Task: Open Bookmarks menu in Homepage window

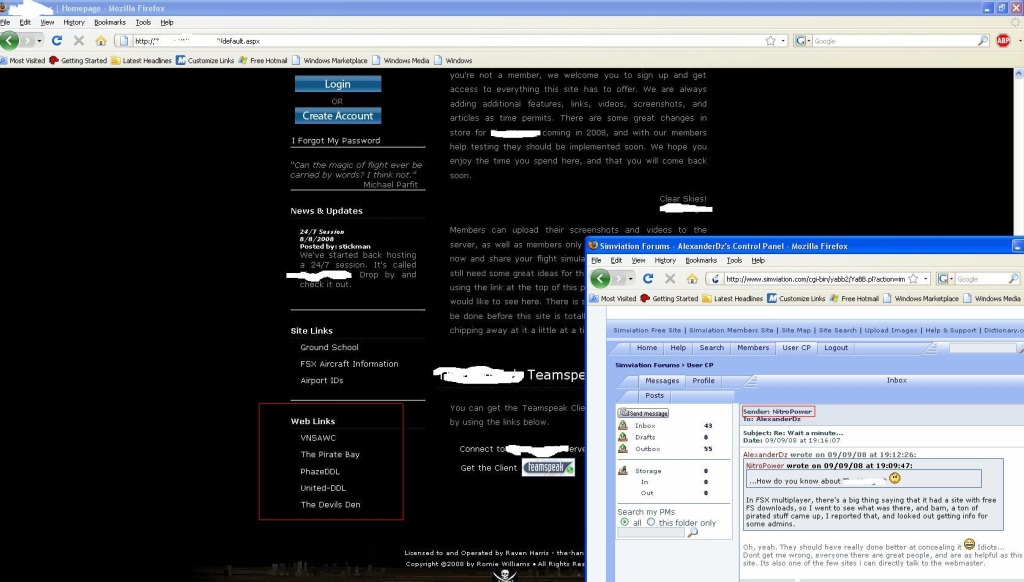Action: point(109,22)
